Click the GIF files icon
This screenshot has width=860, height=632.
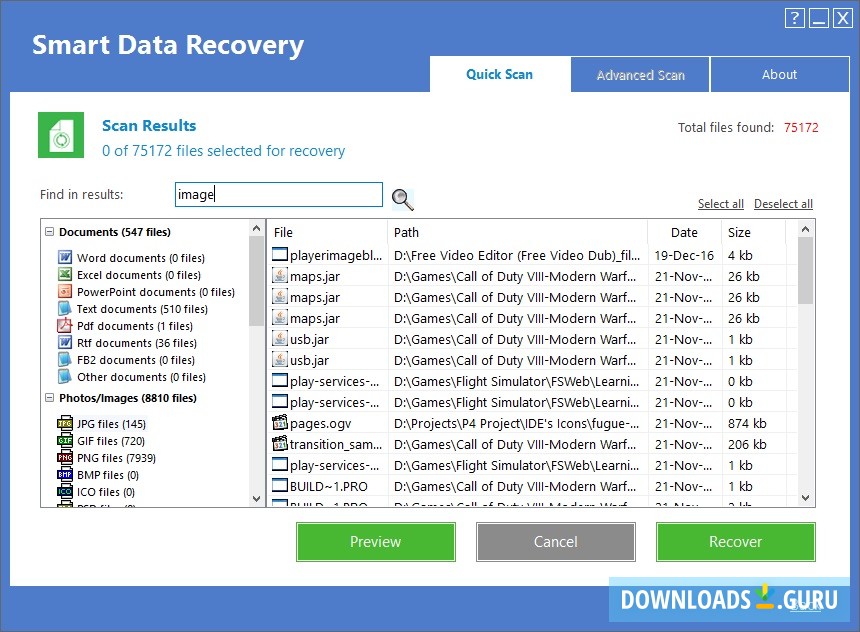(65, 441)
